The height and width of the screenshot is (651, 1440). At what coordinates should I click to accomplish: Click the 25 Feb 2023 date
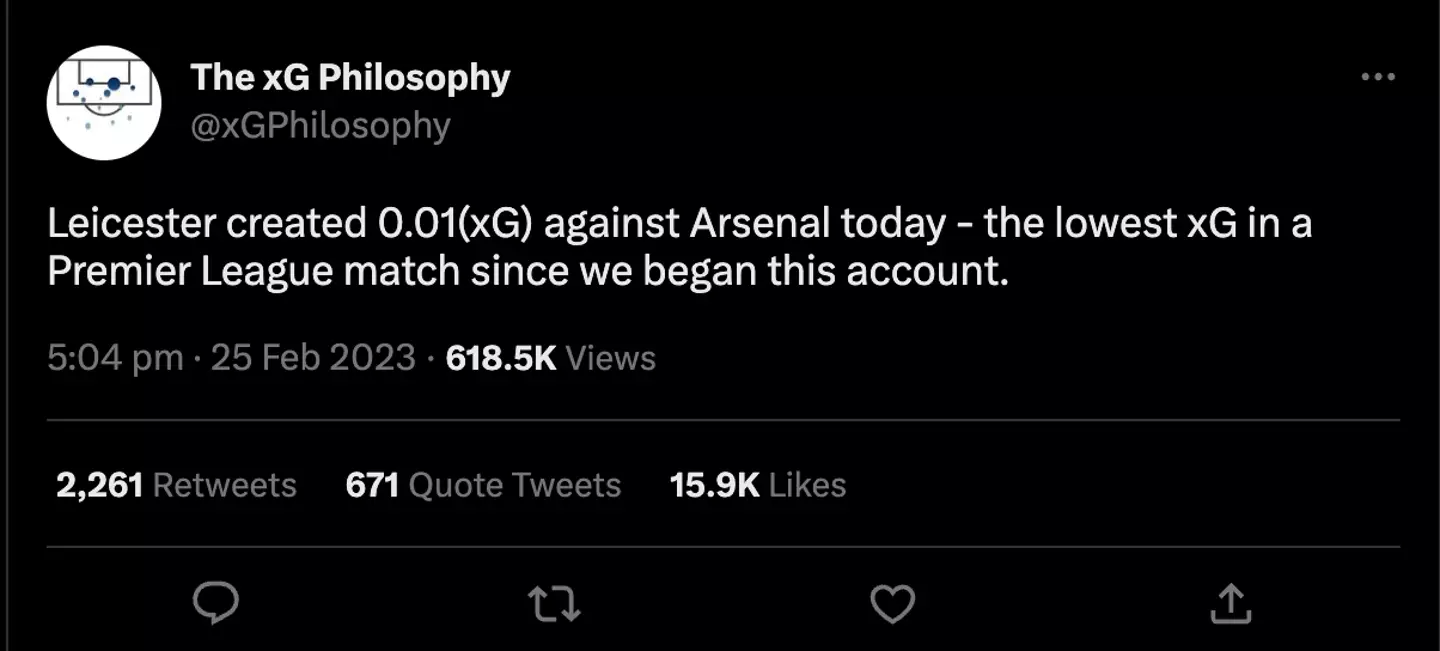313,358
